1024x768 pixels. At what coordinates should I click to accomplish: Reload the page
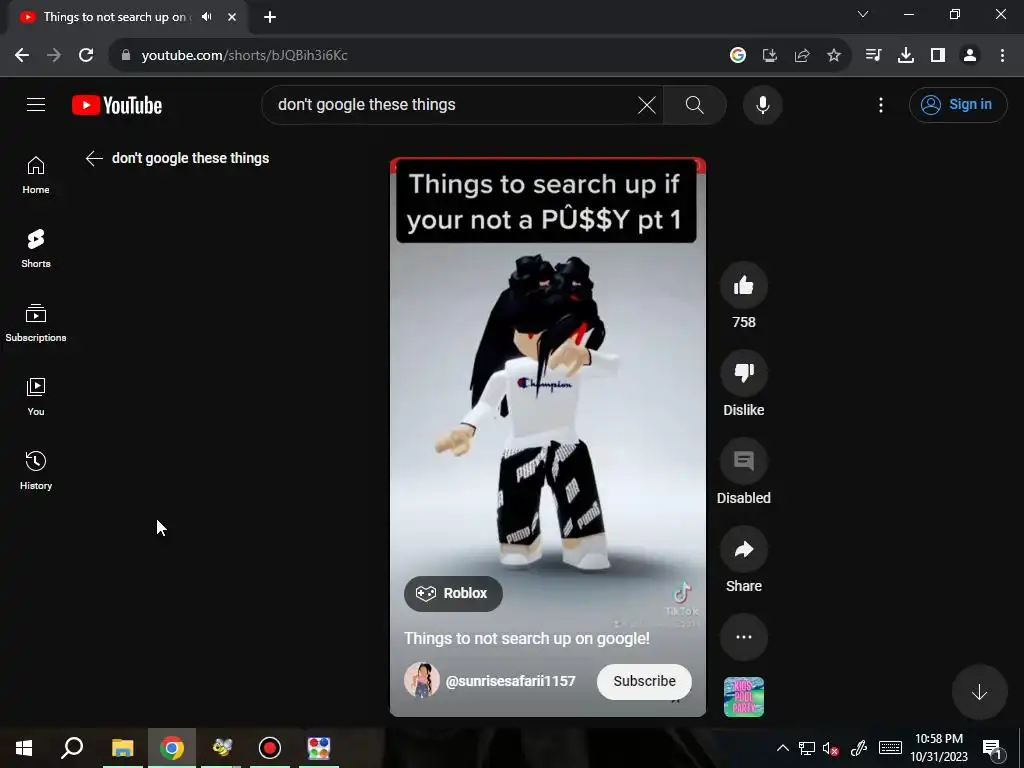pyautogui.click(x=86, y=56)
